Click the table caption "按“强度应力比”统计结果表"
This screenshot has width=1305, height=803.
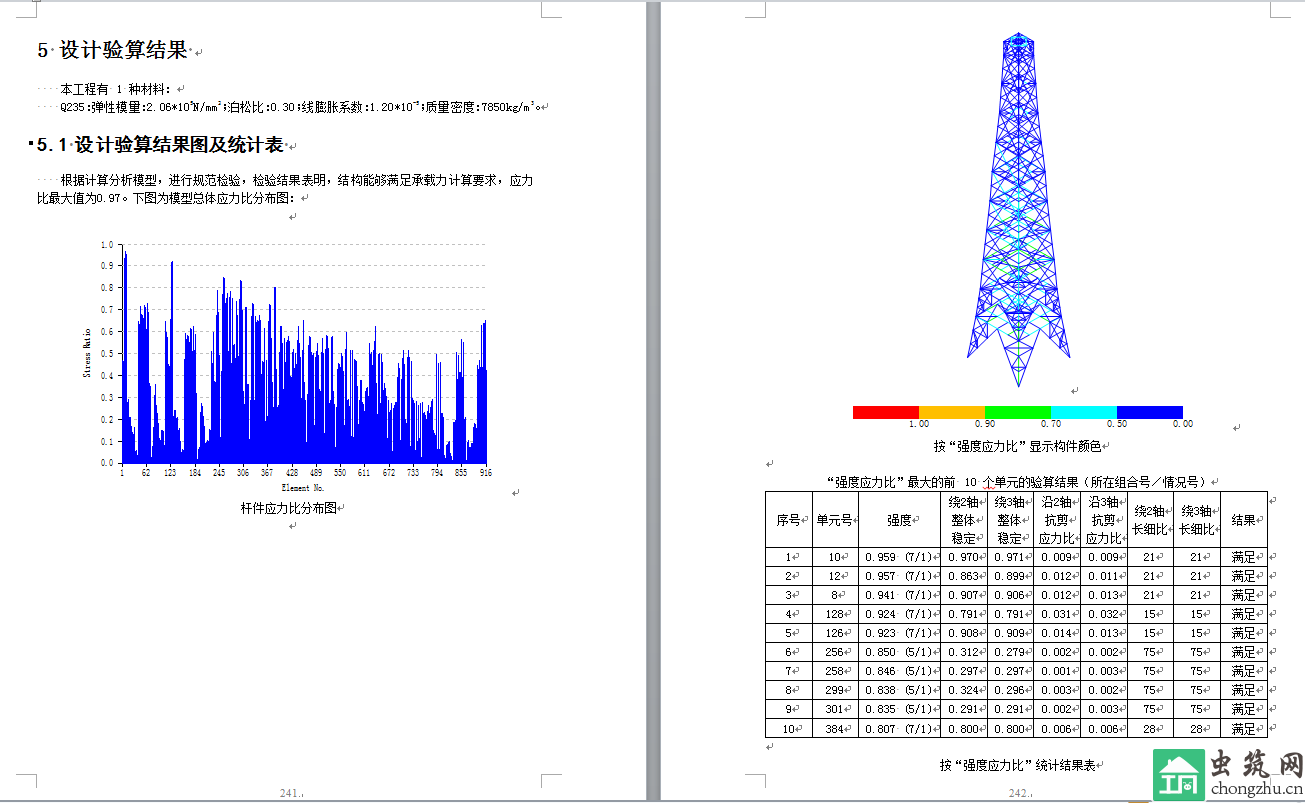tap(1017, 765)
